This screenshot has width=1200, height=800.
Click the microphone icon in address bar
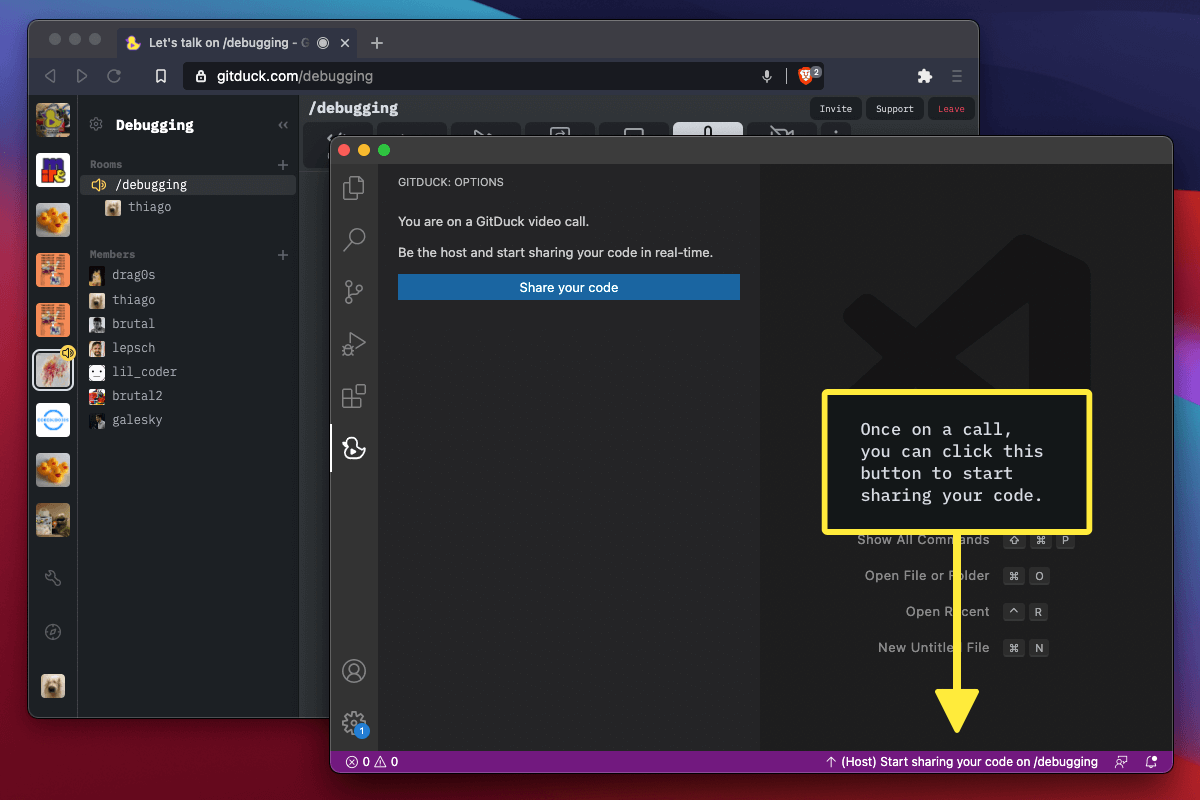767,76
